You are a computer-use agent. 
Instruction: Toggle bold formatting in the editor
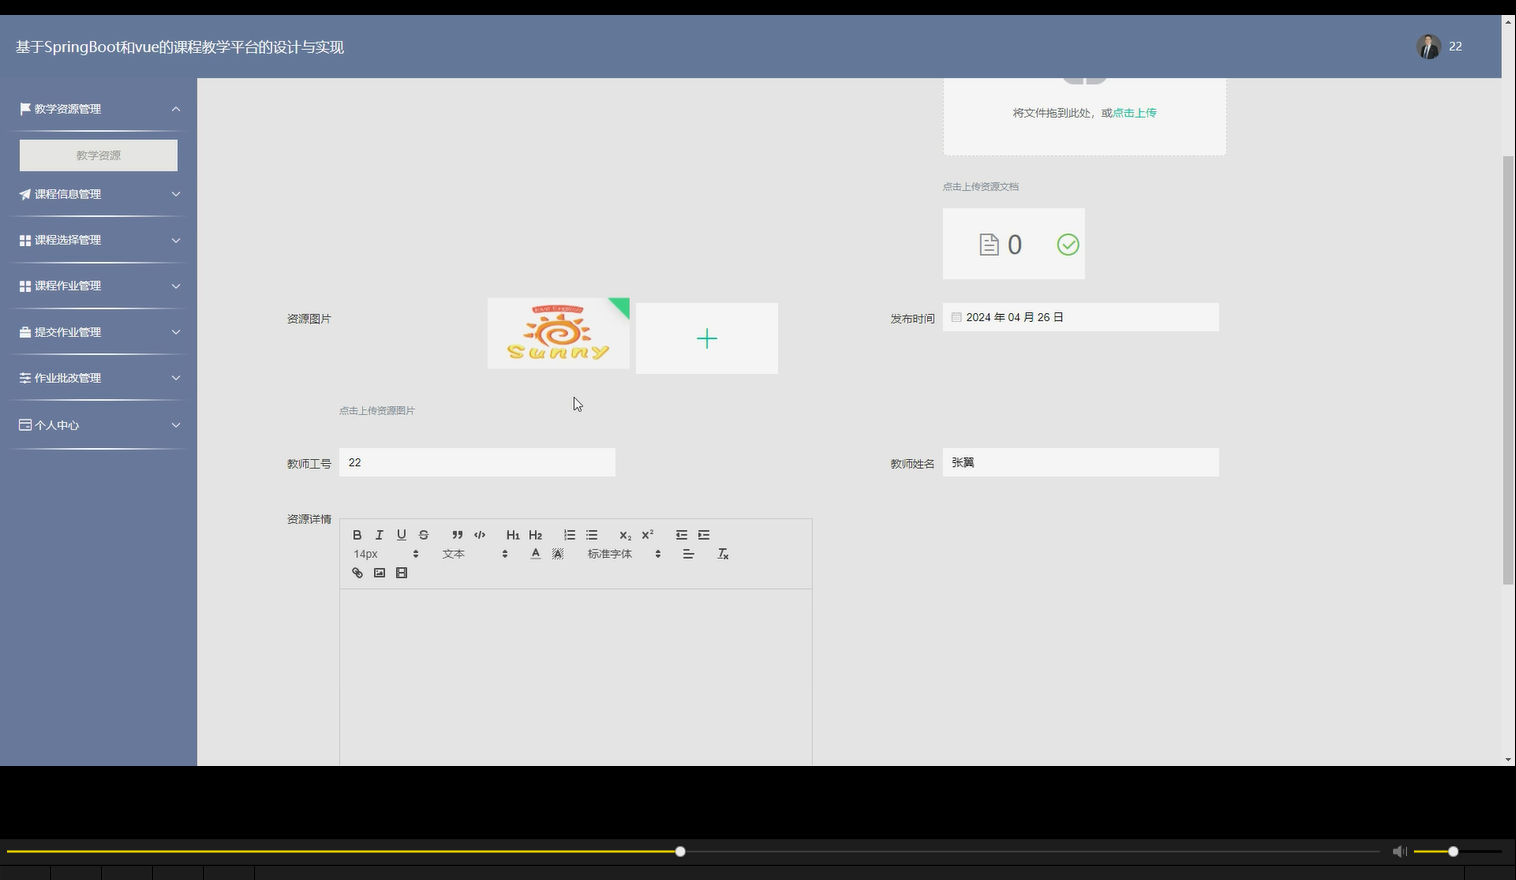[357, 535]
